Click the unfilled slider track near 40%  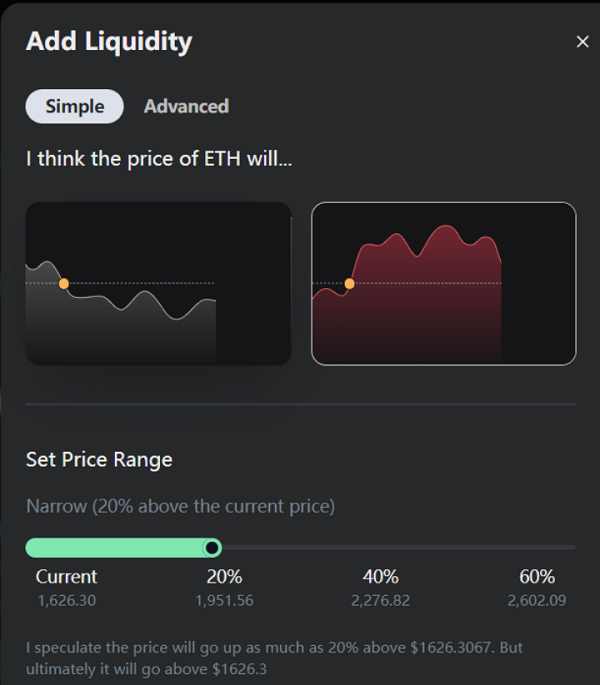pyautogui.click(x=381, y=547)
